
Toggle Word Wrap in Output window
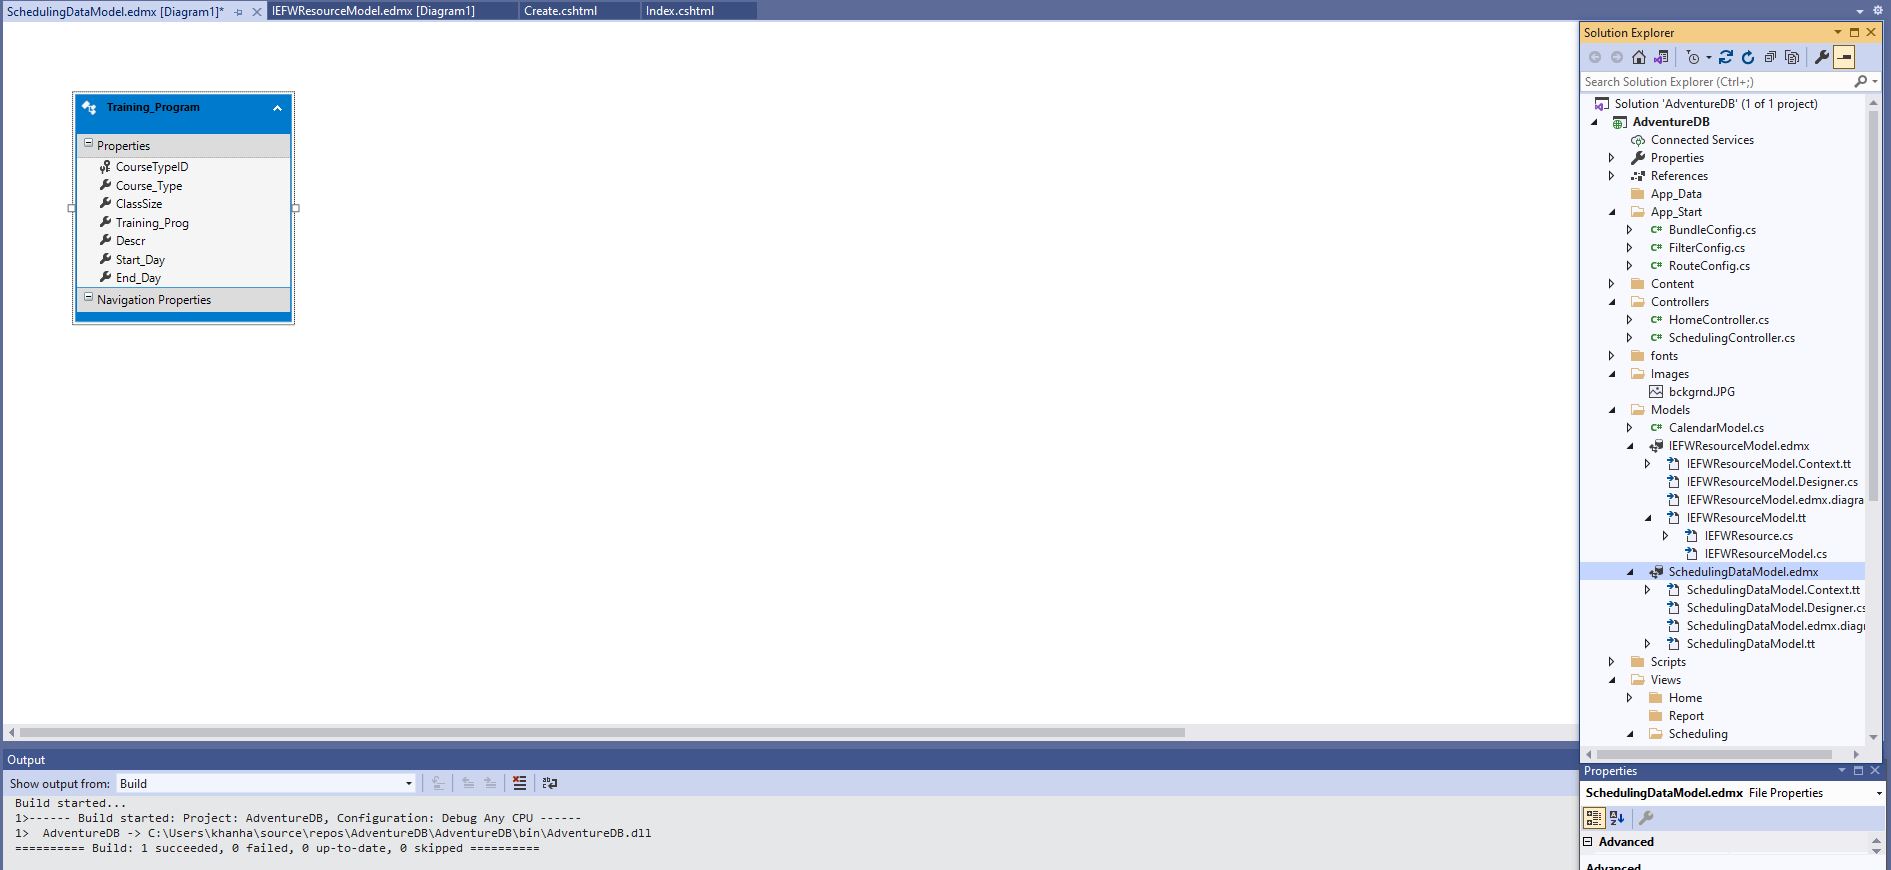pyautogui.click(x=549, y=783)
